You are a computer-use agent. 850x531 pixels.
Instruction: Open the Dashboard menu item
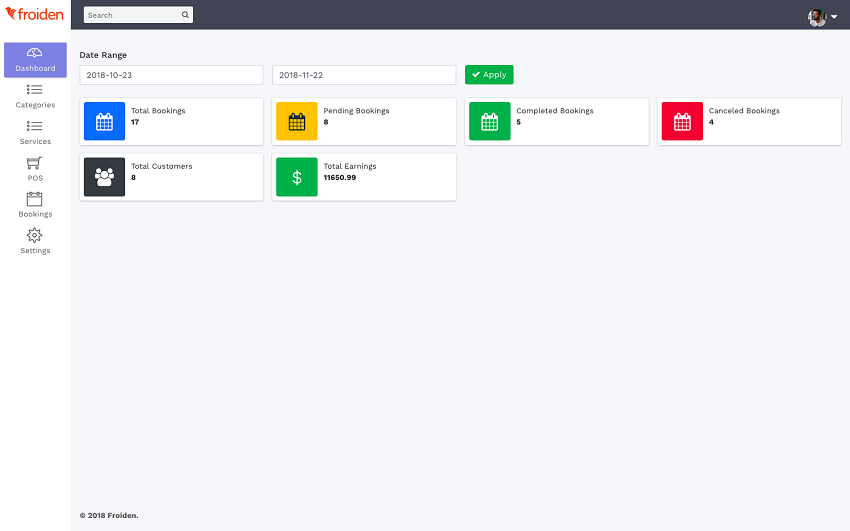[35, 60]
